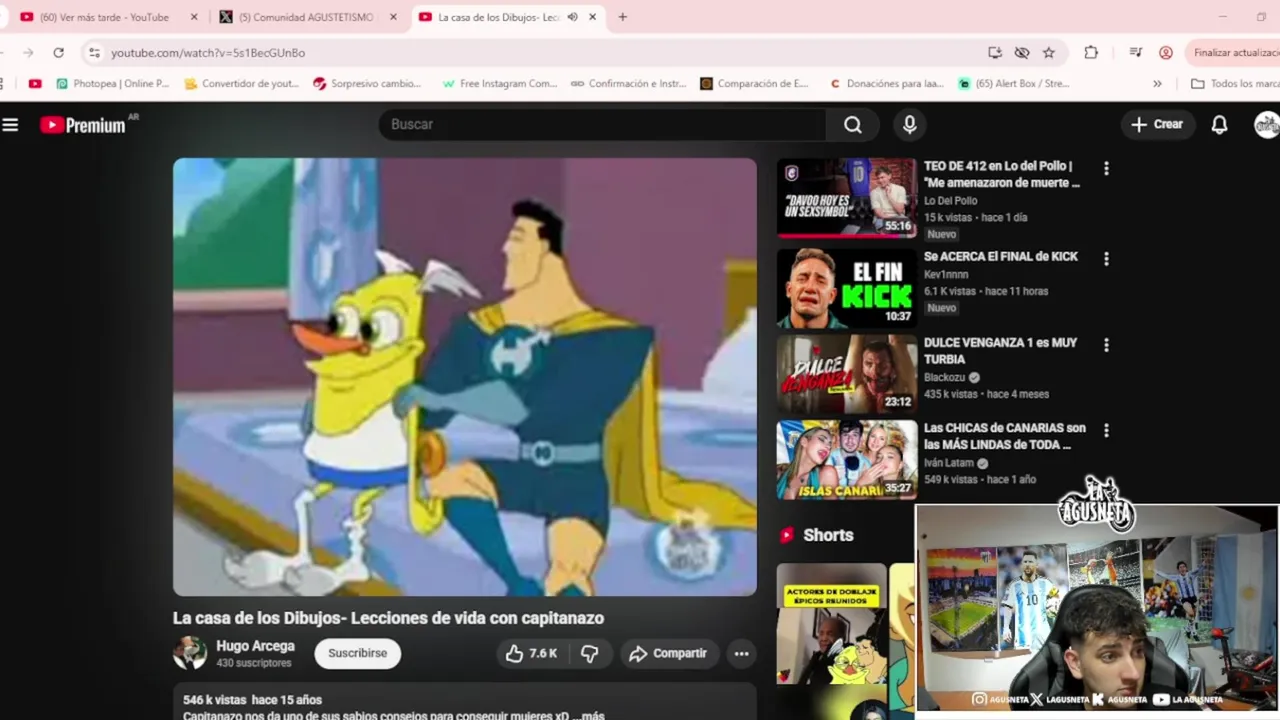This screenshot has height=720, width=1280.
Task: Bookmark this page with the star
Action: point(1048,52)
